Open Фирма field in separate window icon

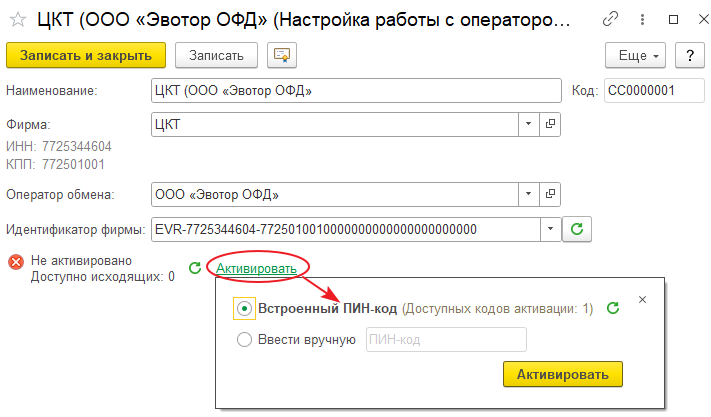[550, 124]
